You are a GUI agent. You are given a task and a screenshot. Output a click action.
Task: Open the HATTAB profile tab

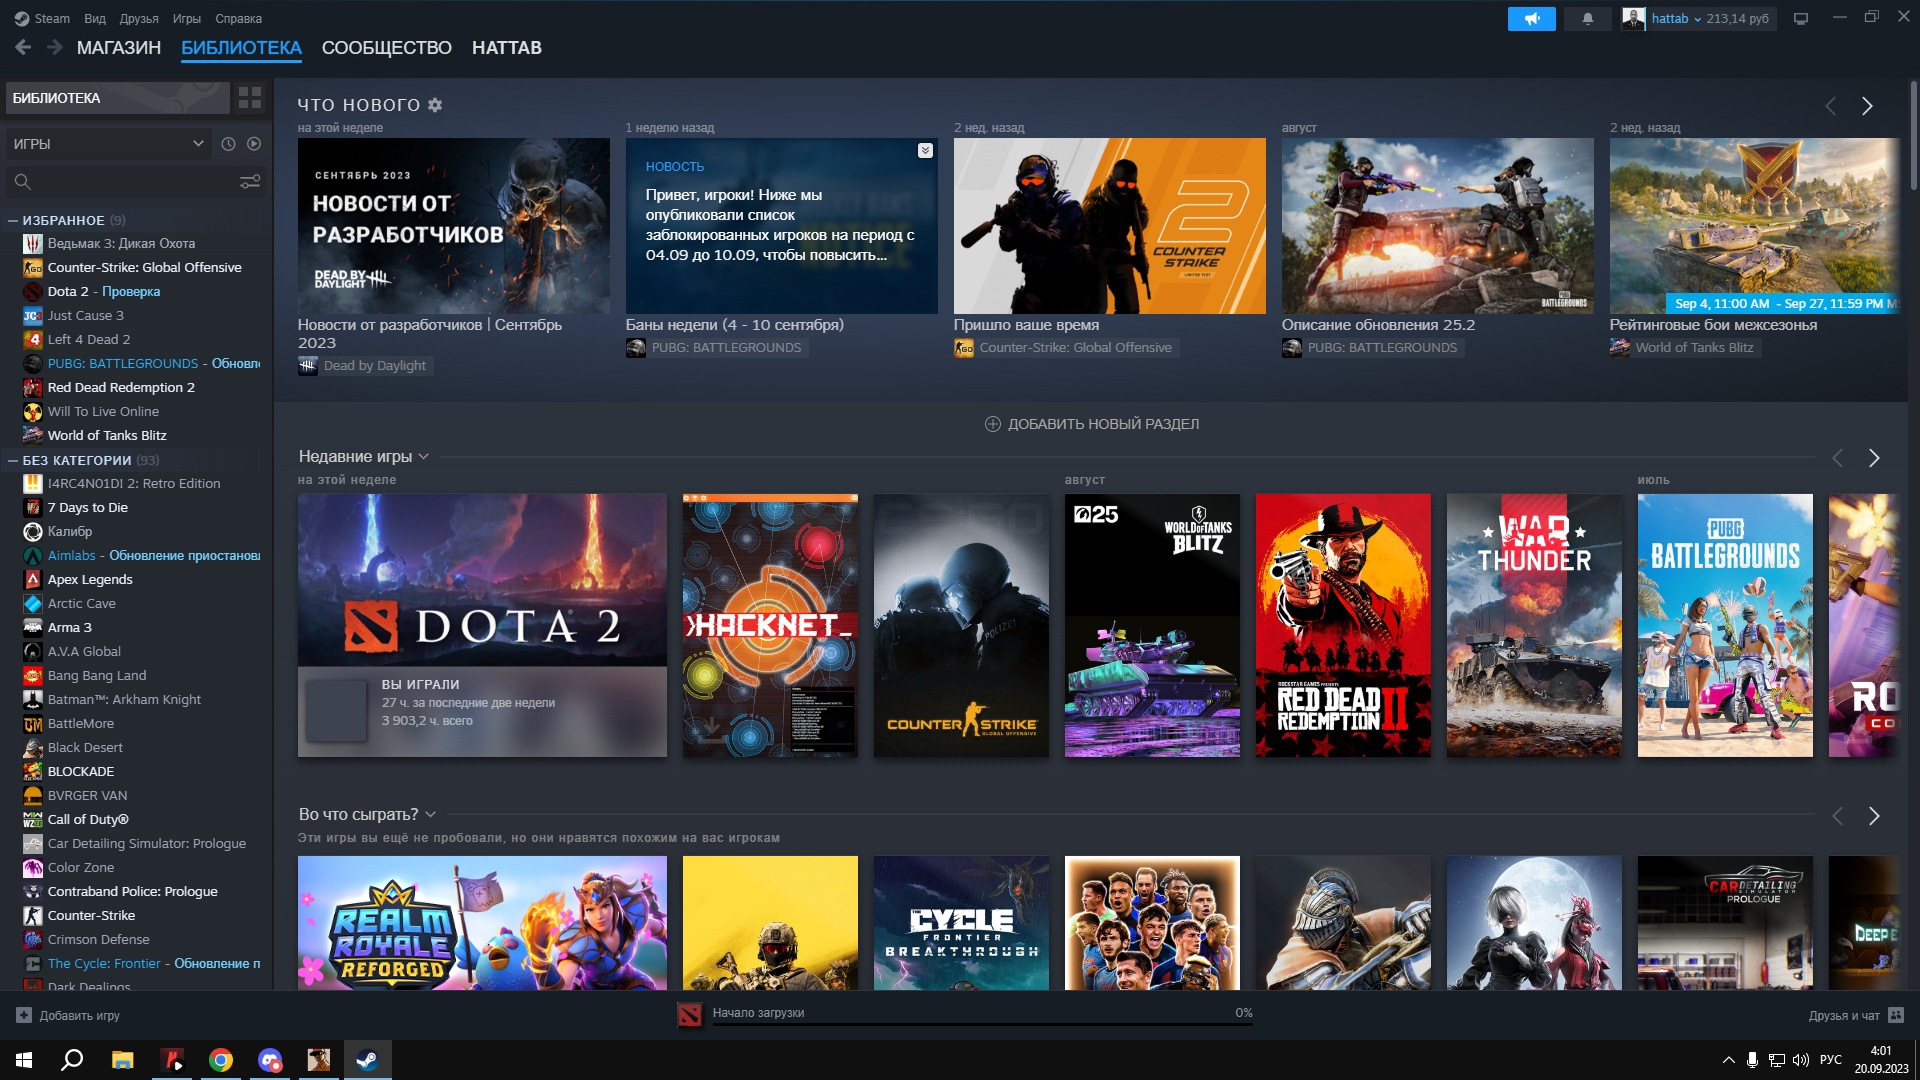(507, 47)
